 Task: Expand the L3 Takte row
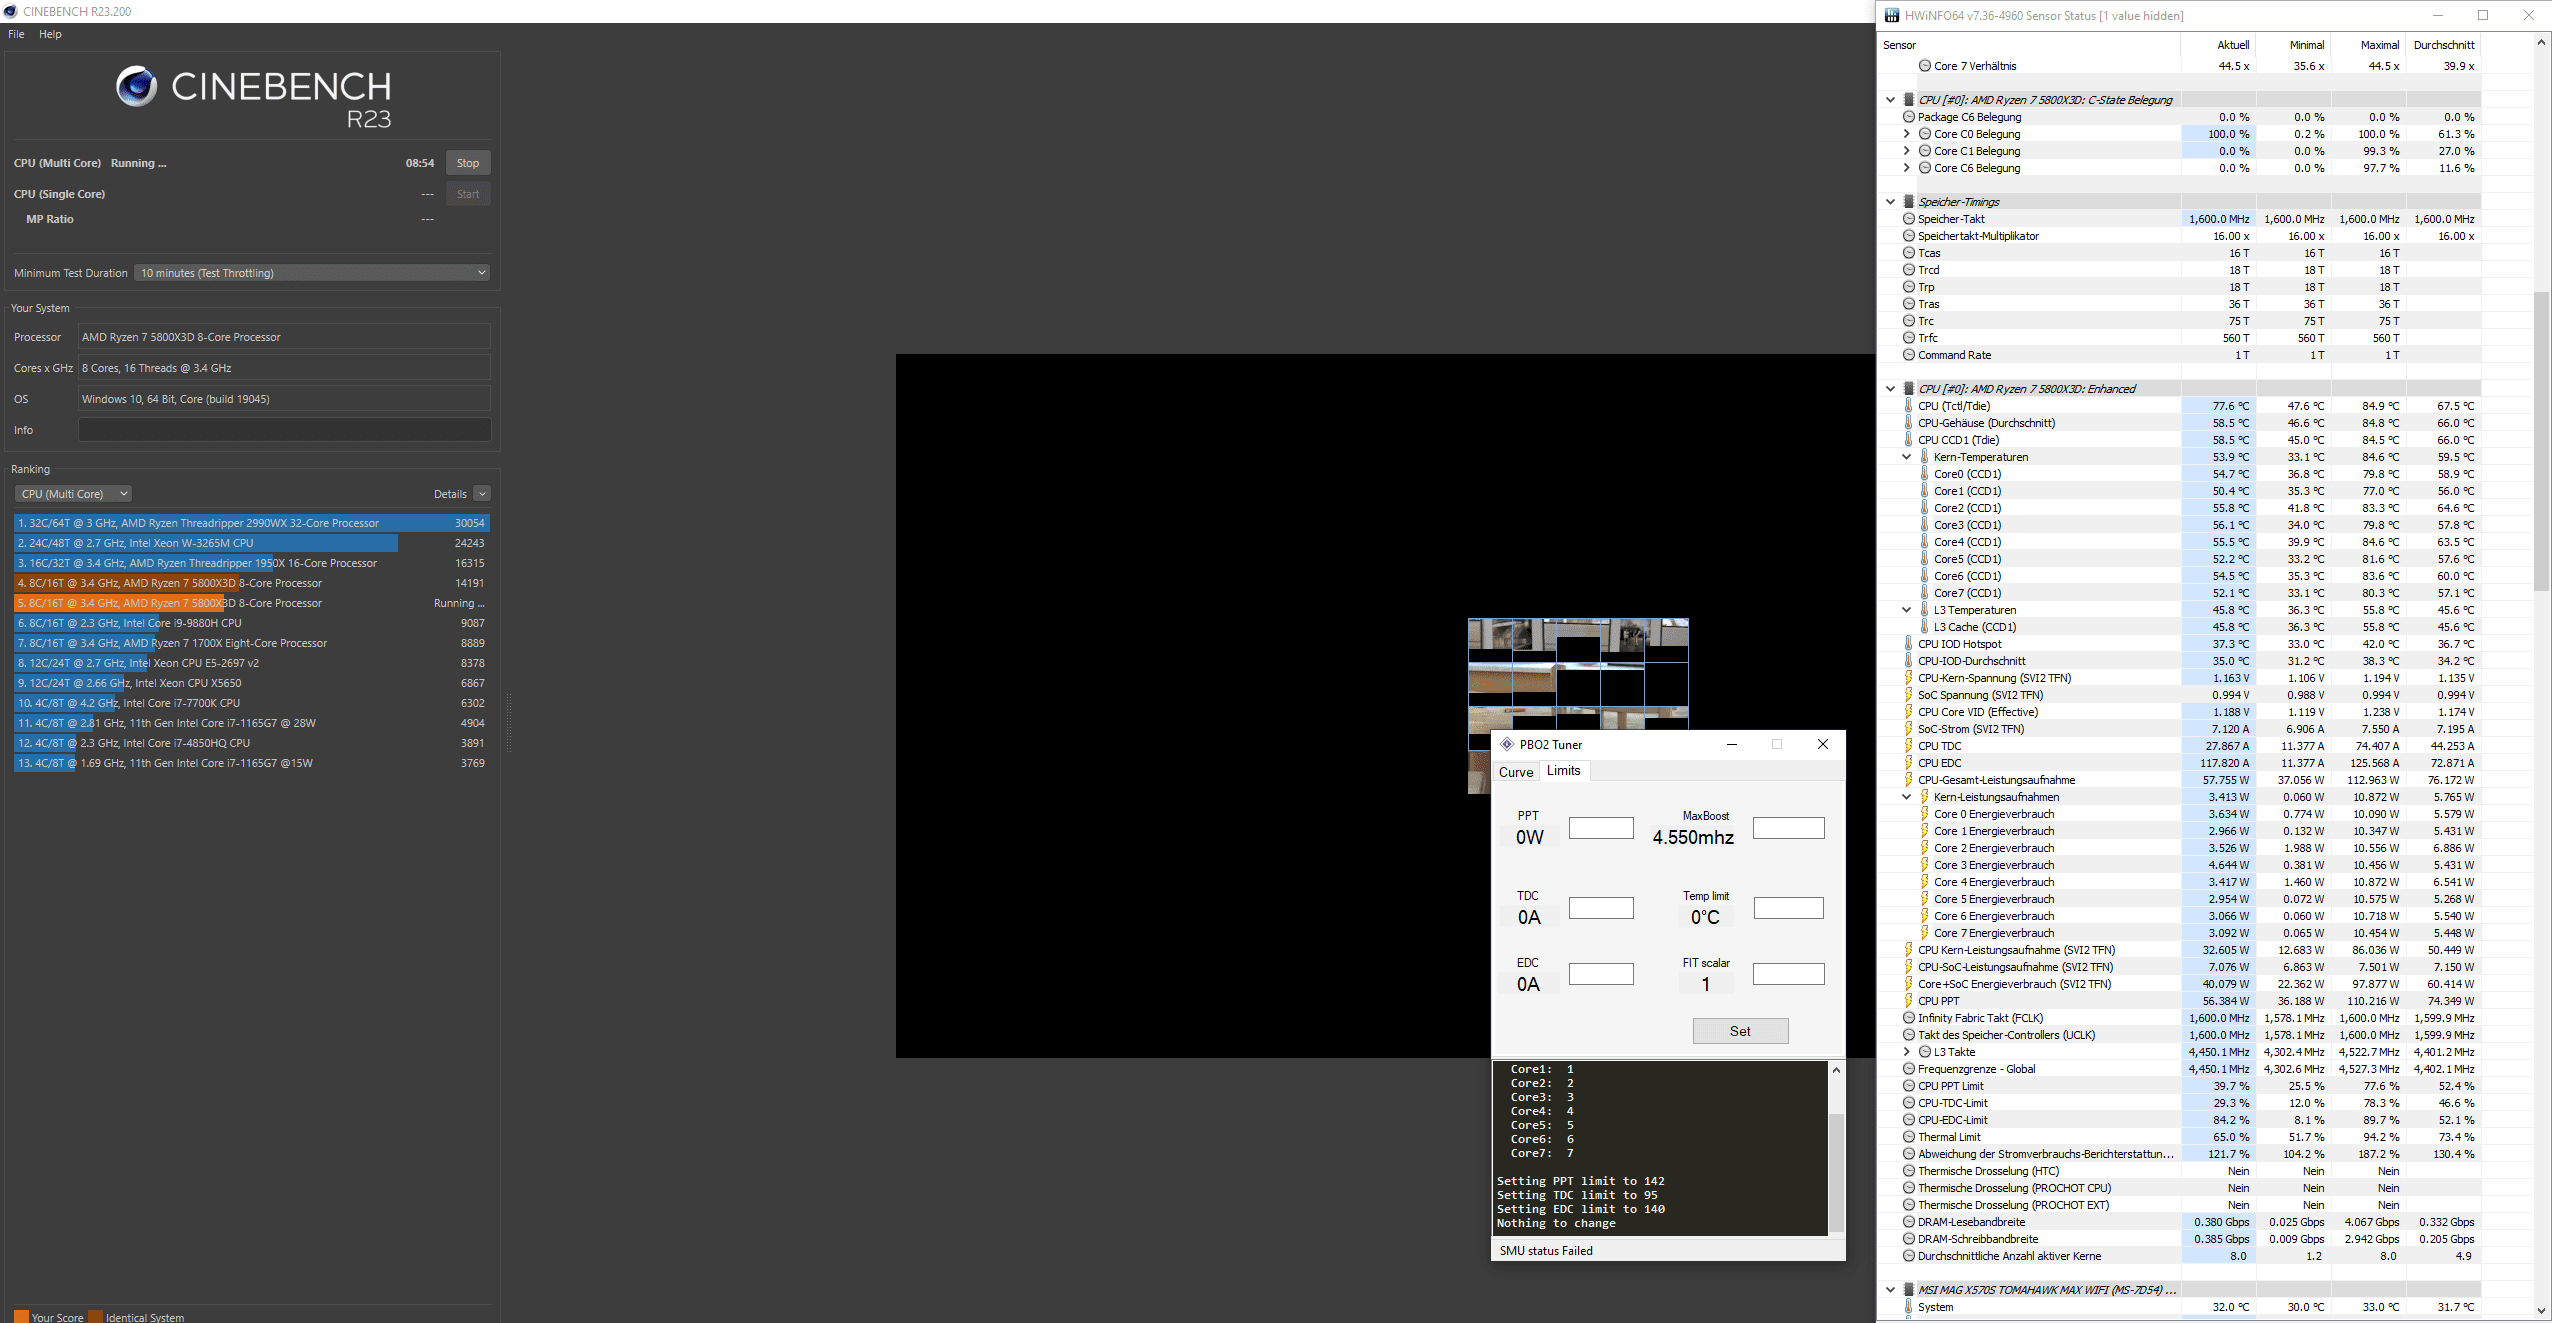[1906, 1052]
